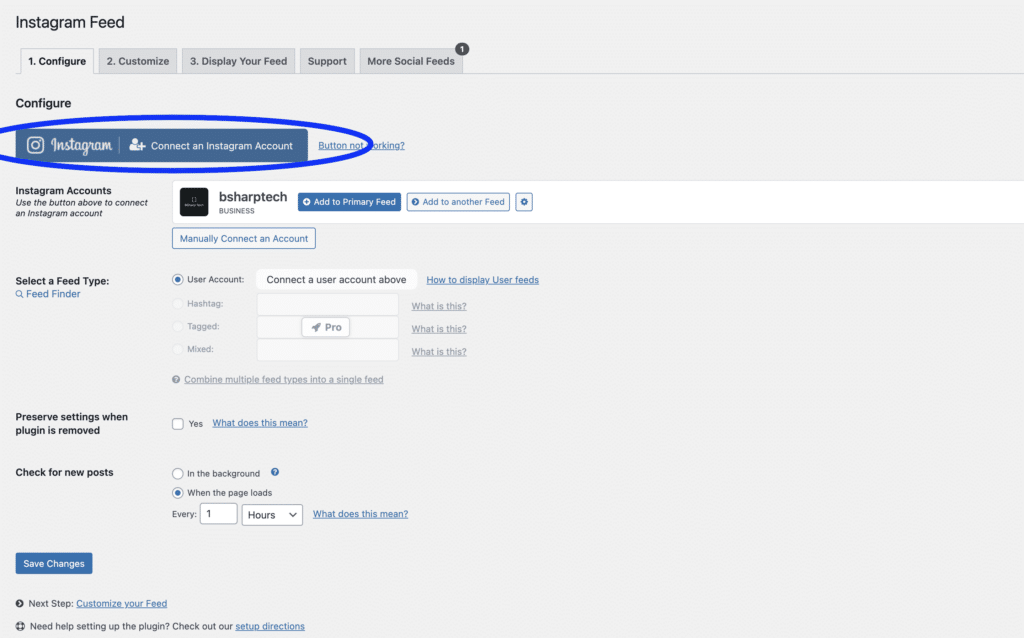Viewport: 1024px width, 638px height.
Task: Tick the Preserve settings Yes checkbox
Action: pyautogui.click(x=178, y=424)
